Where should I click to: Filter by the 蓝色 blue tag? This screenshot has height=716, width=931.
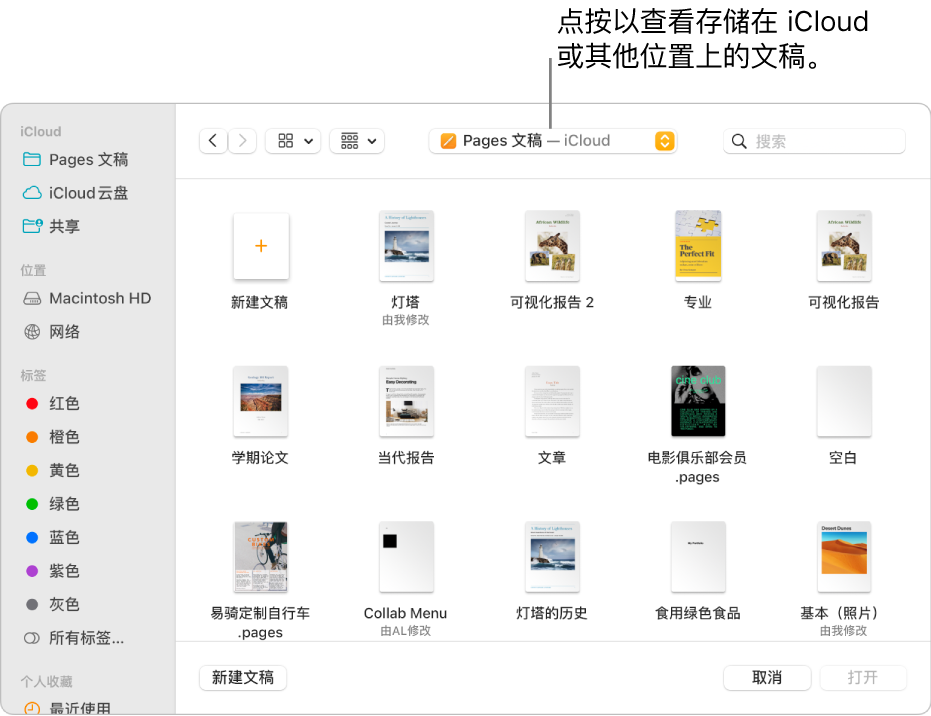point(53,537)
